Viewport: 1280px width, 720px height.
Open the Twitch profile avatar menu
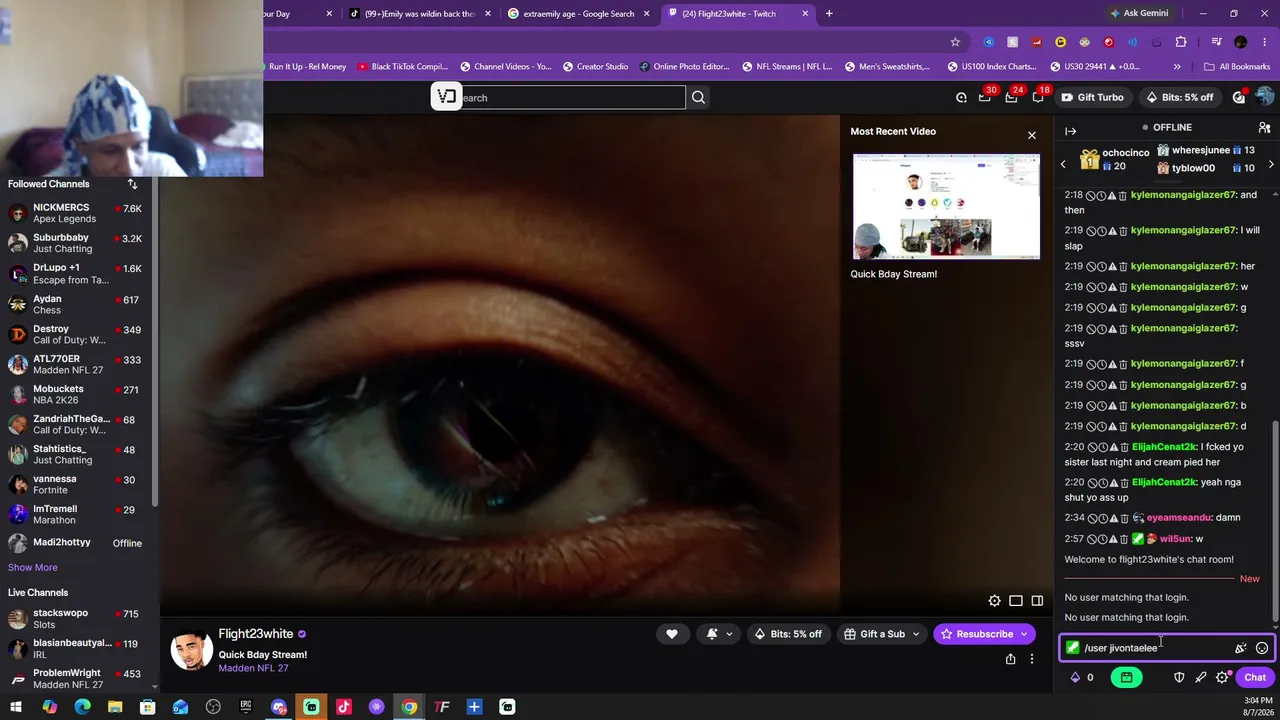(x=1264, y=97)
